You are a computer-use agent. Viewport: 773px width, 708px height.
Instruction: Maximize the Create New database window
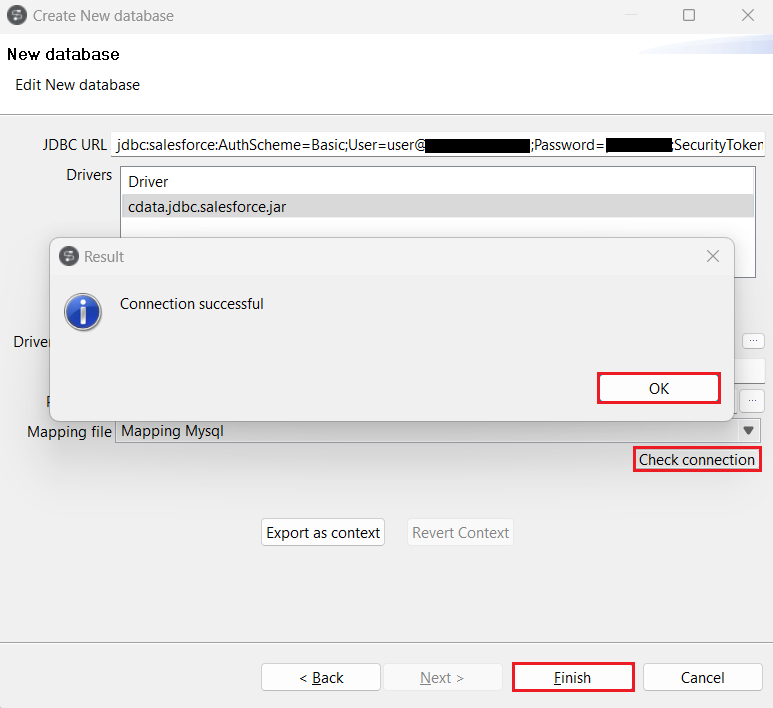point(689,16)
